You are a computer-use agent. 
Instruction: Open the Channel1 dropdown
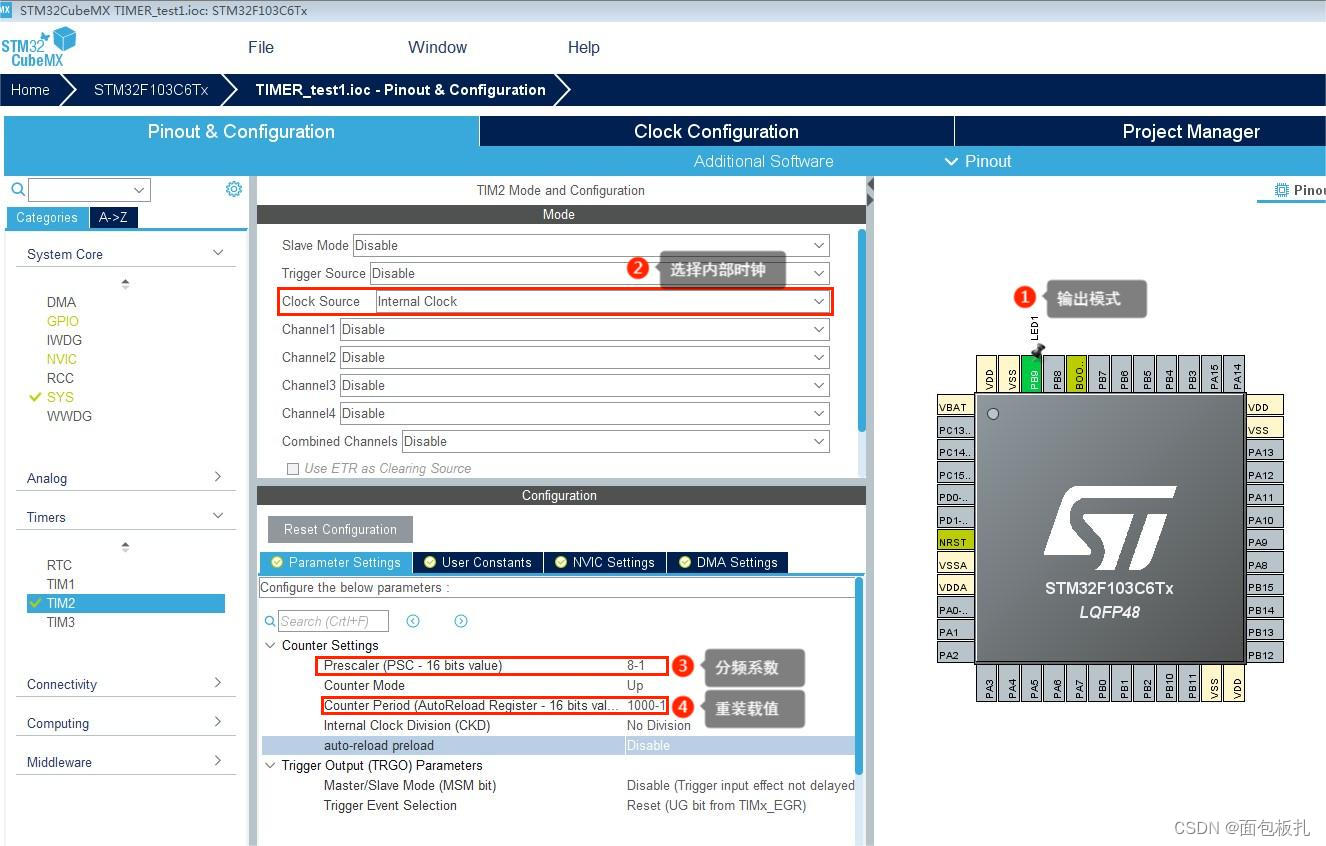(584, 329)
